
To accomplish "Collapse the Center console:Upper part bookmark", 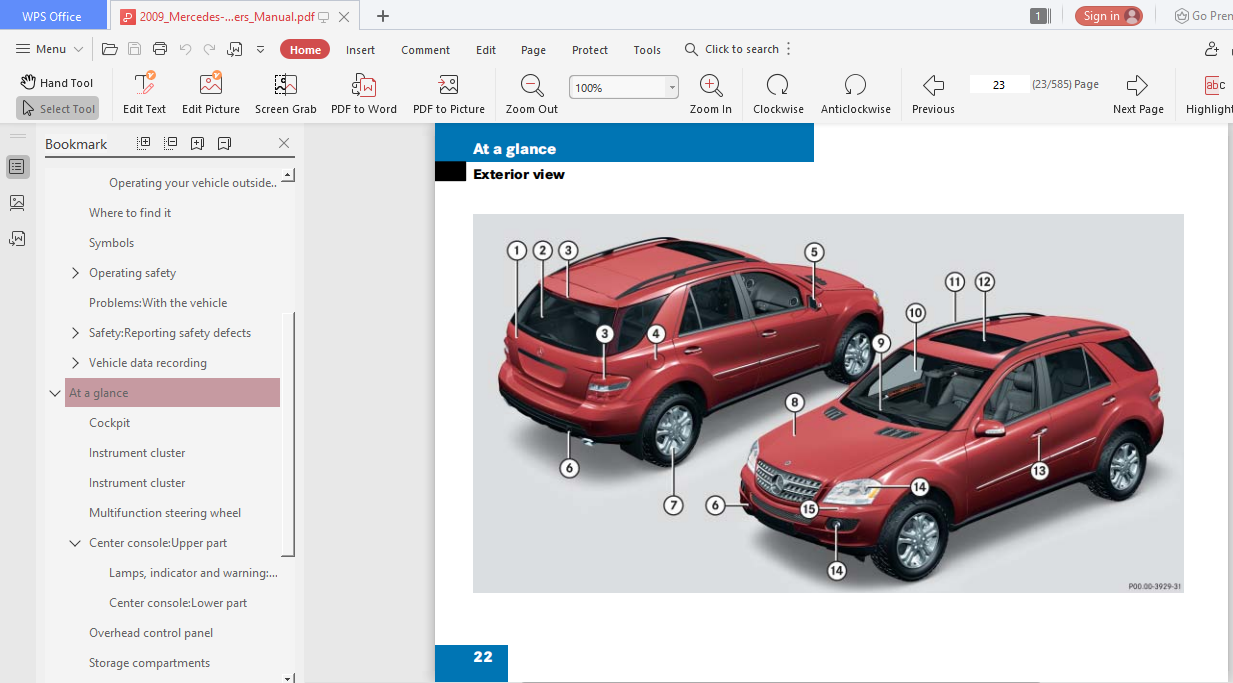I will coord(75,543).
